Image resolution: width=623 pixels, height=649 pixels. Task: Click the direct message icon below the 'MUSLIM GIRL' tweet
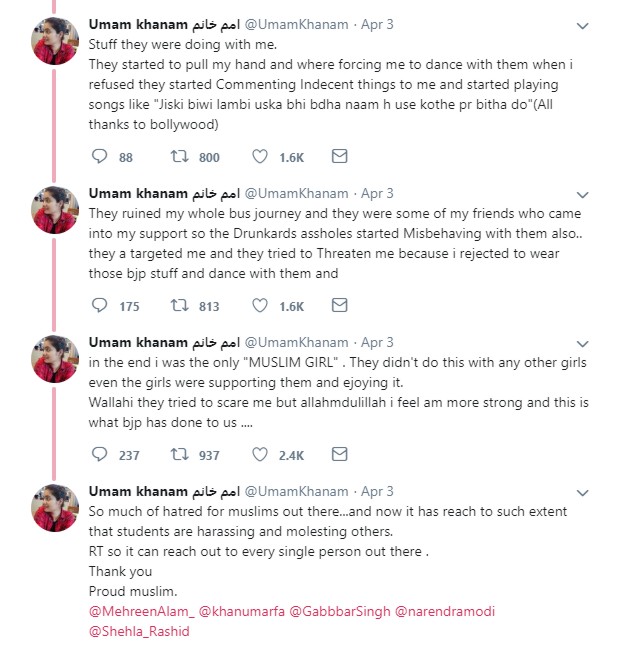[x=339, y=454]
